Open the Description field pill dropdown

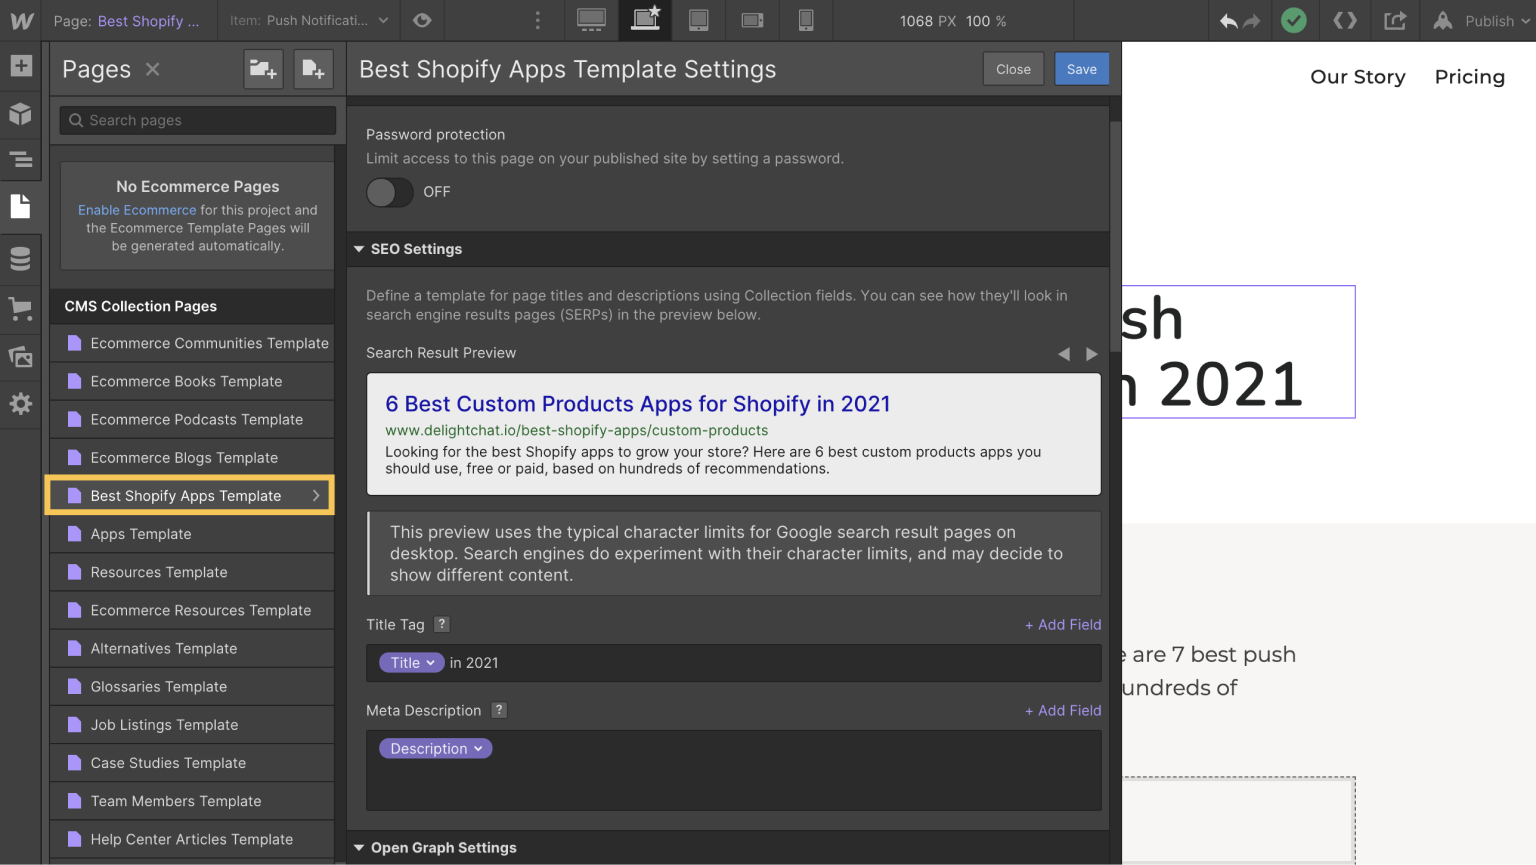click(x=435, y=749)
